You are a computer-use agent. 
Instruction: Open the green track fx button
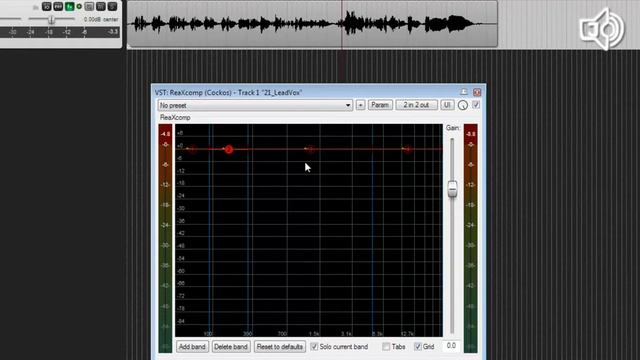(70, 7)
